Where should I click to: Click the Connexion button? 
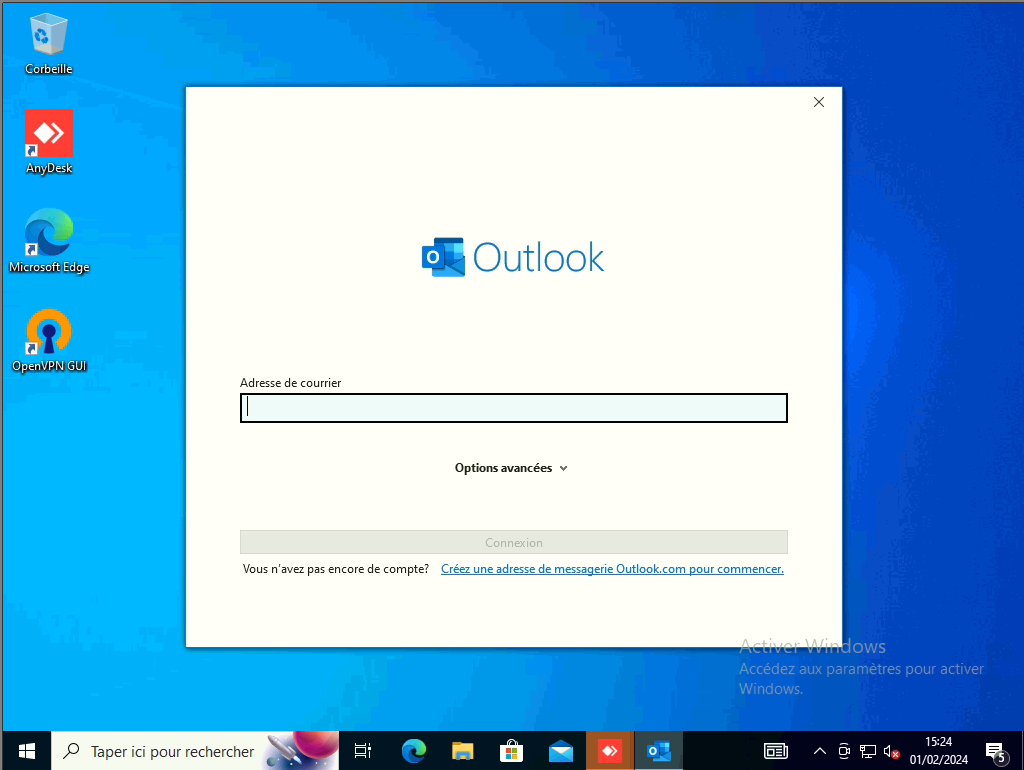pos(514,542)
